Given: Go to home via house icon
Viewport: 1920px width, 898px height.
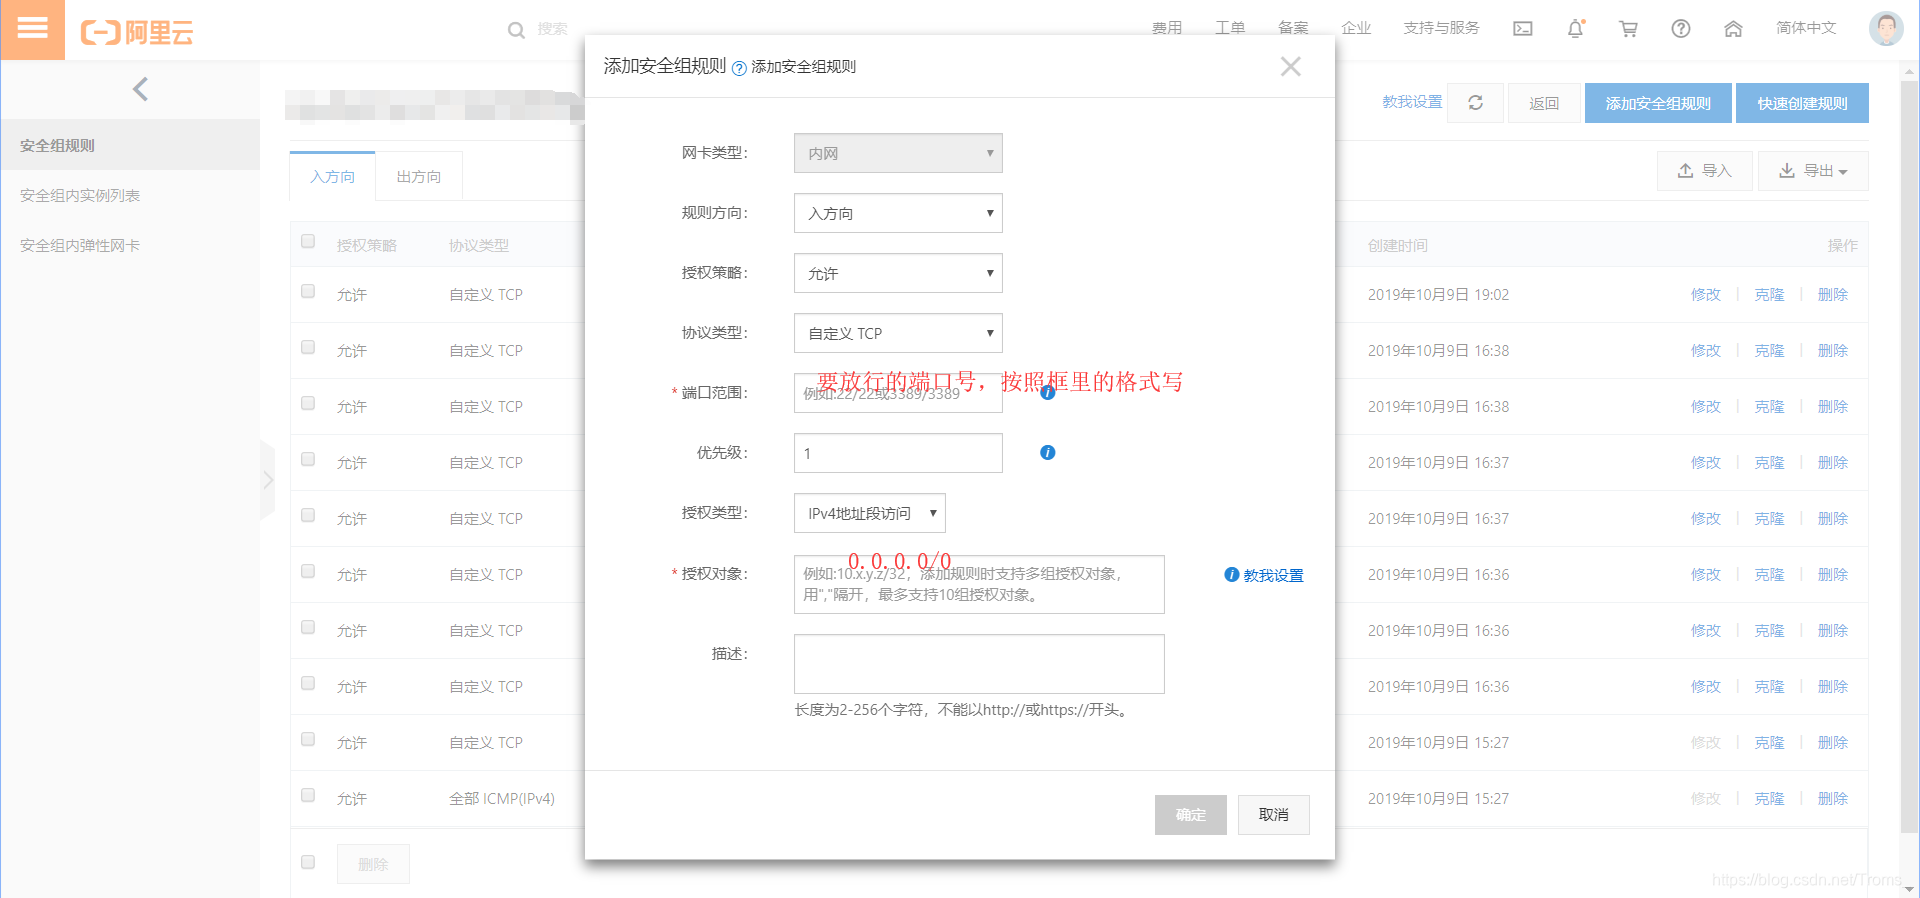Looking at the screenshot, I should pos(1733,29).
